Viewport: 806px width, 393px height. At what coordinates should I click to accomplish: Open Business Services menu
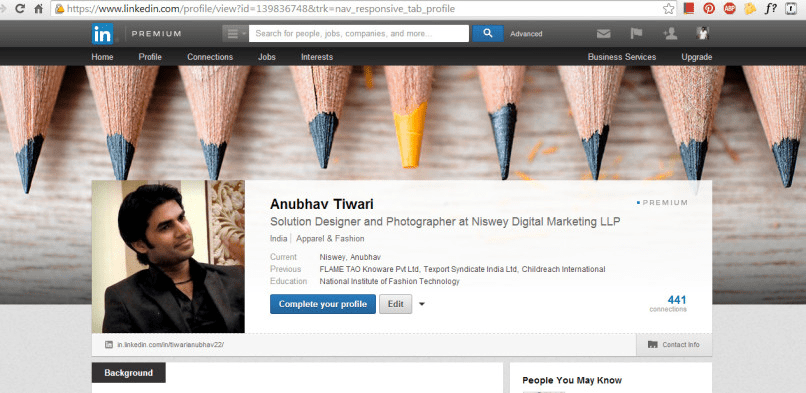(622, 57)
